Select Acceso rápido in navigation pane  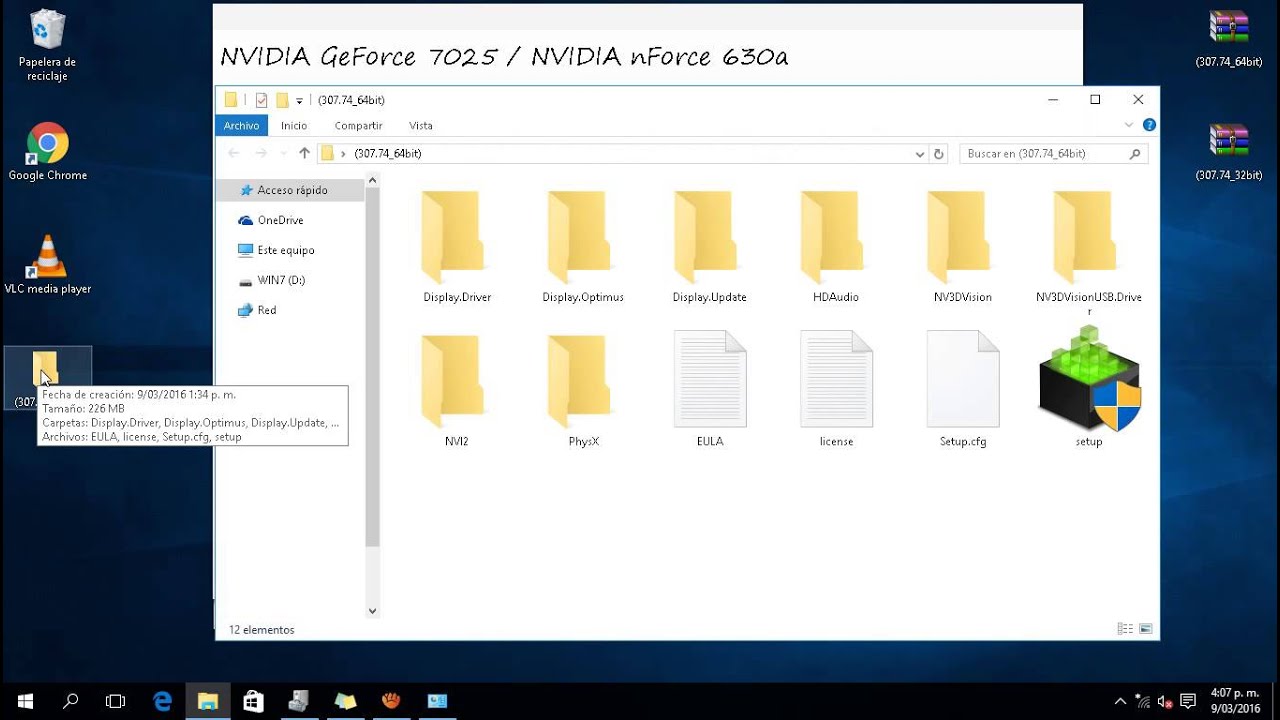click(x=290, y=190)
